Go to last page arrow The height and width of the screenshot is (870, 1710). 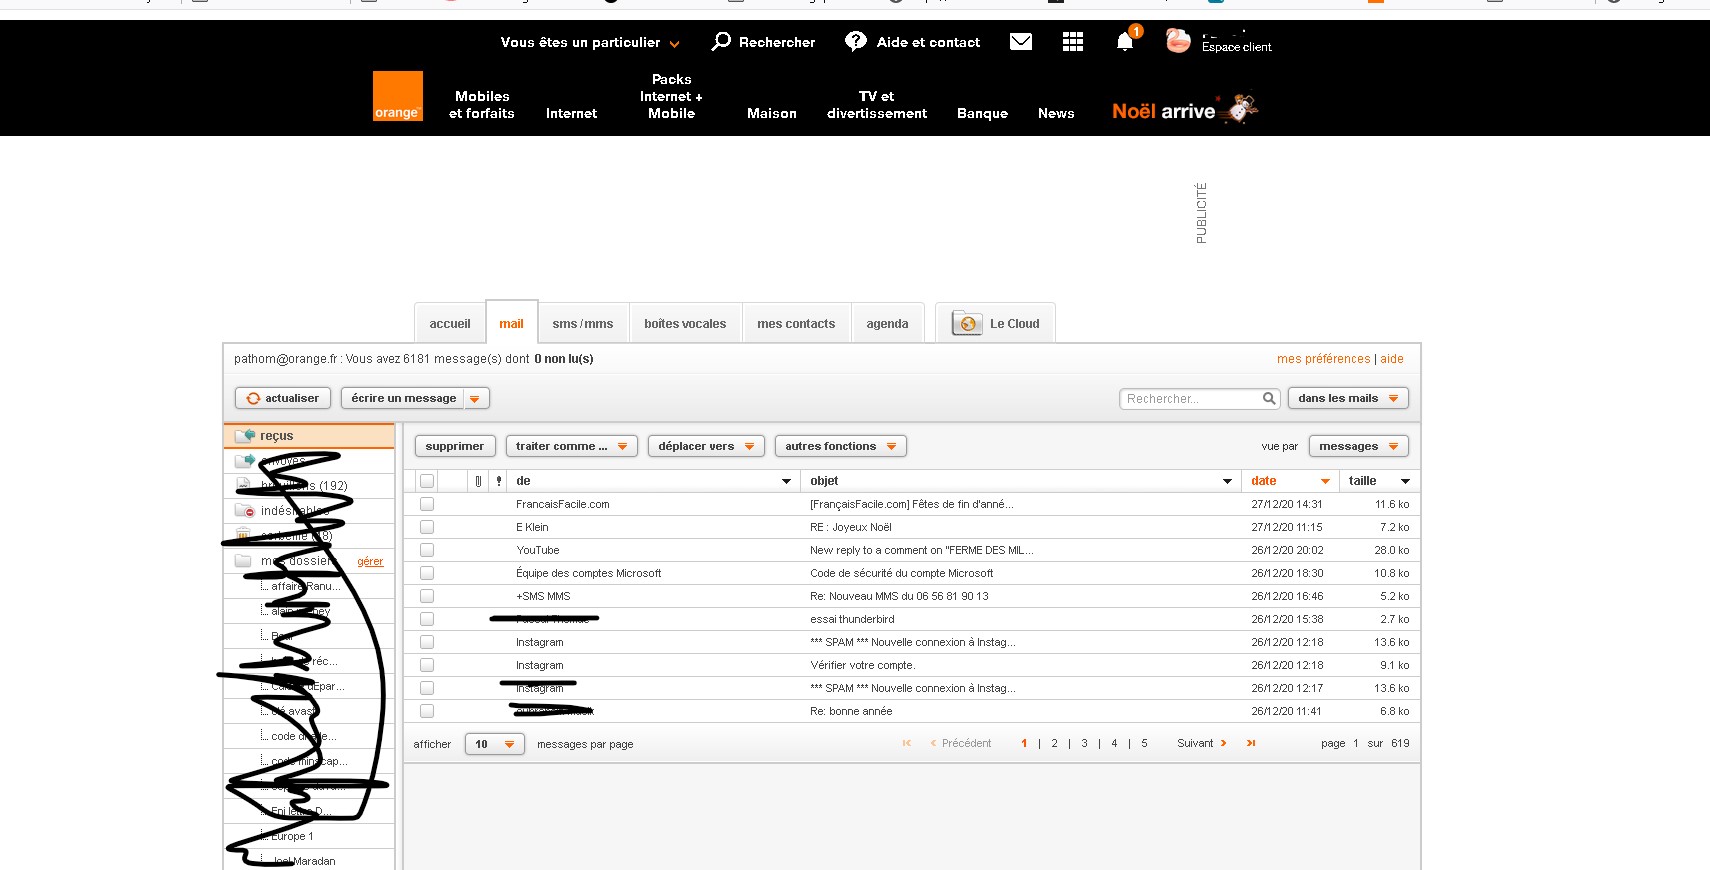pyautogui.click(x=1251, y=743)
